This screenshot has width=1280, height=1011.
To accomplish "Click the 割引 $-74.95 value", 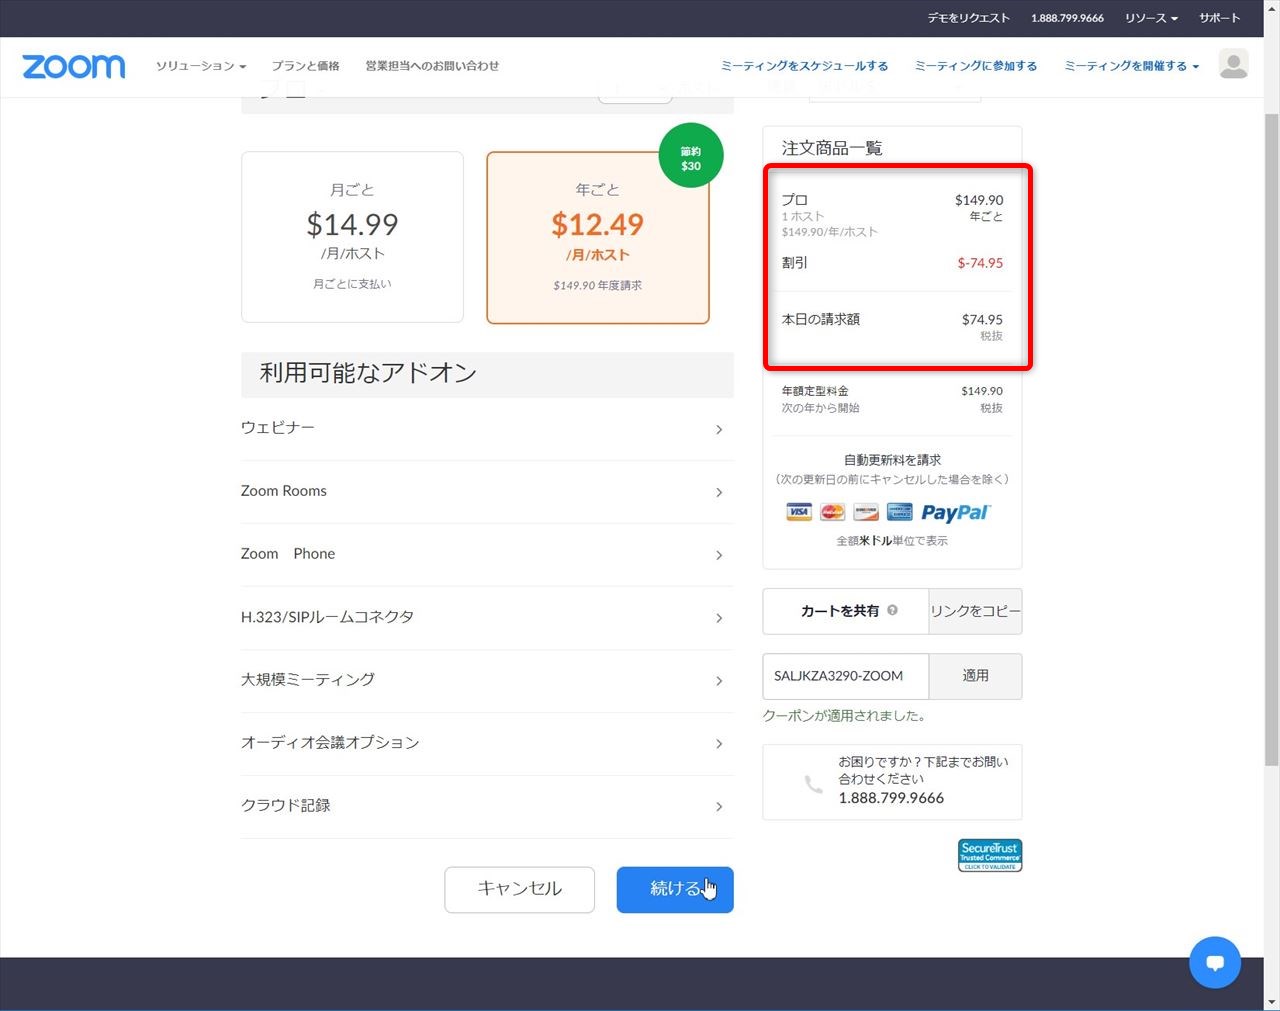I will (x=980, y=263).
